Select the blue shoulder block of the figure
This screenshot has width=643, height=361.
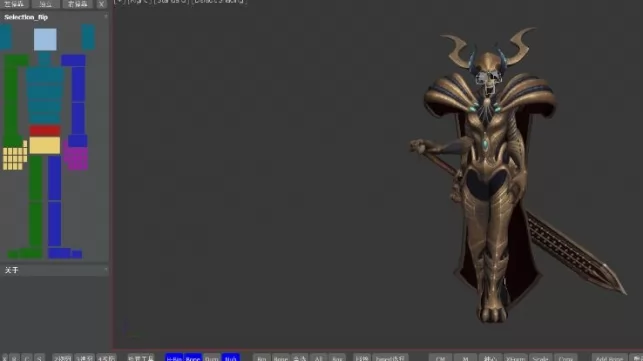(x=73, y=60)
